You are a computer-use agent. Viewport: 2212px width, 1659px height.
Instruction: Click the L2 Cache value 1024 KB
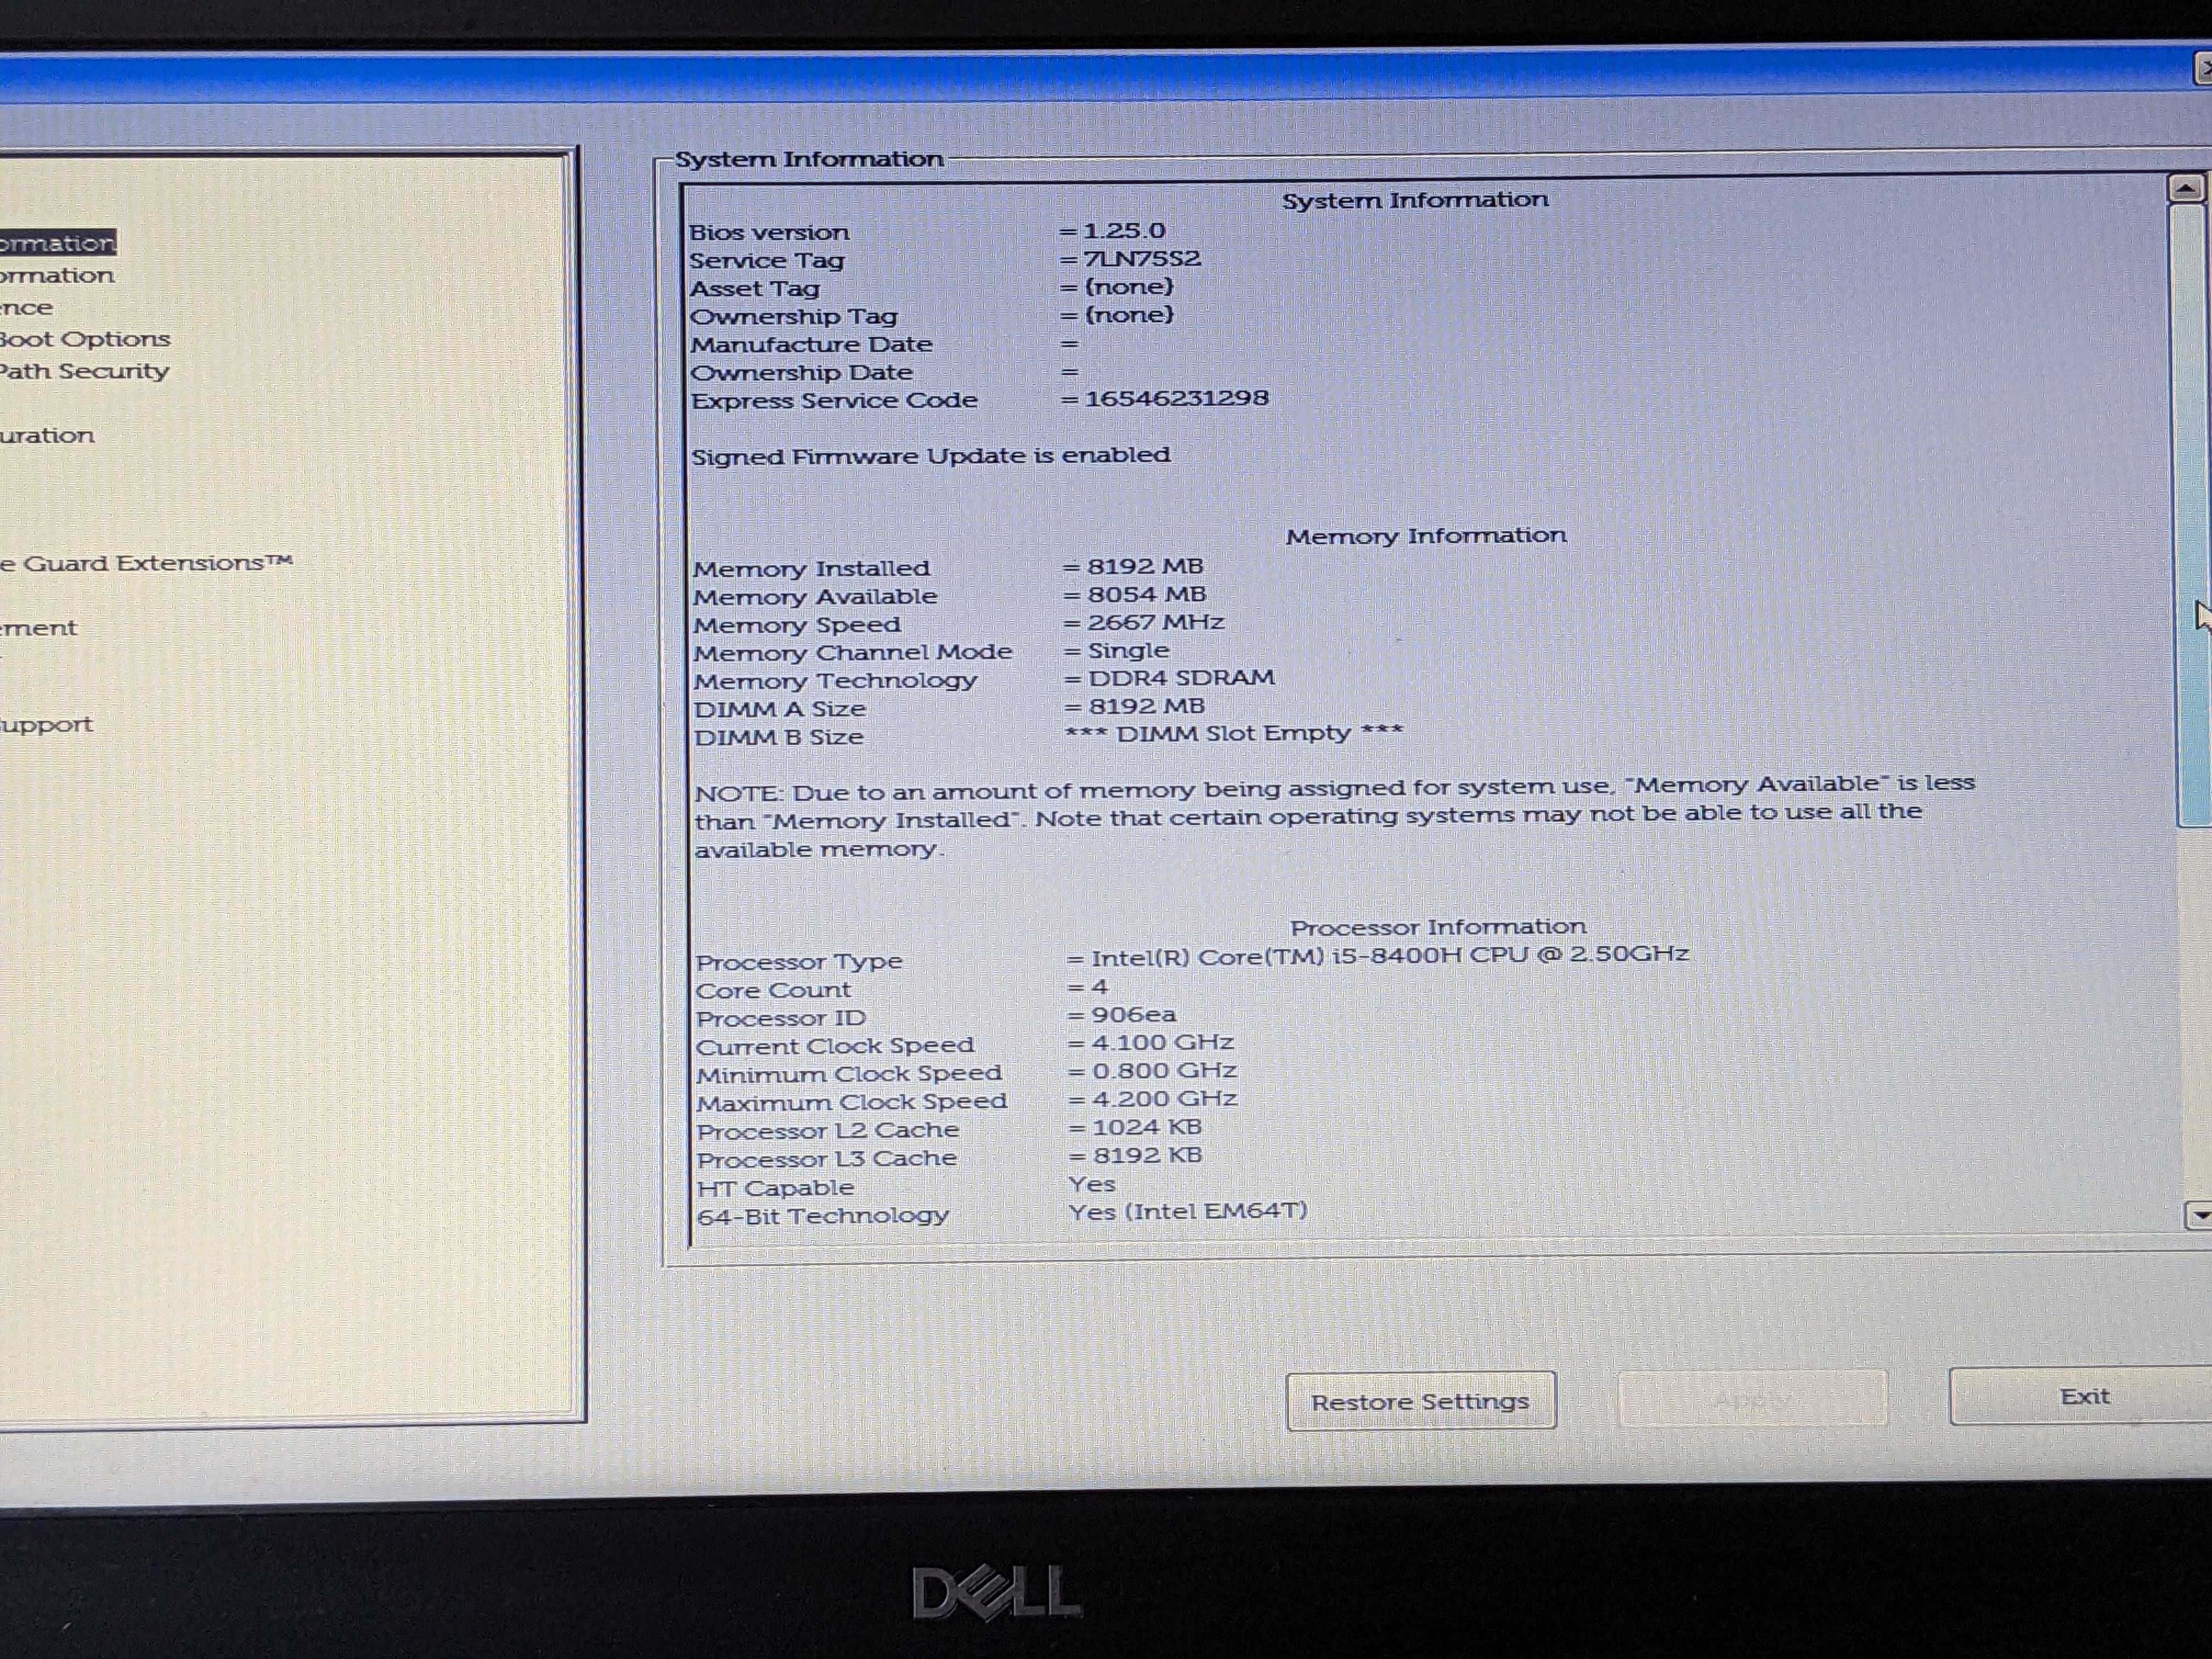coord(1147,1127)
